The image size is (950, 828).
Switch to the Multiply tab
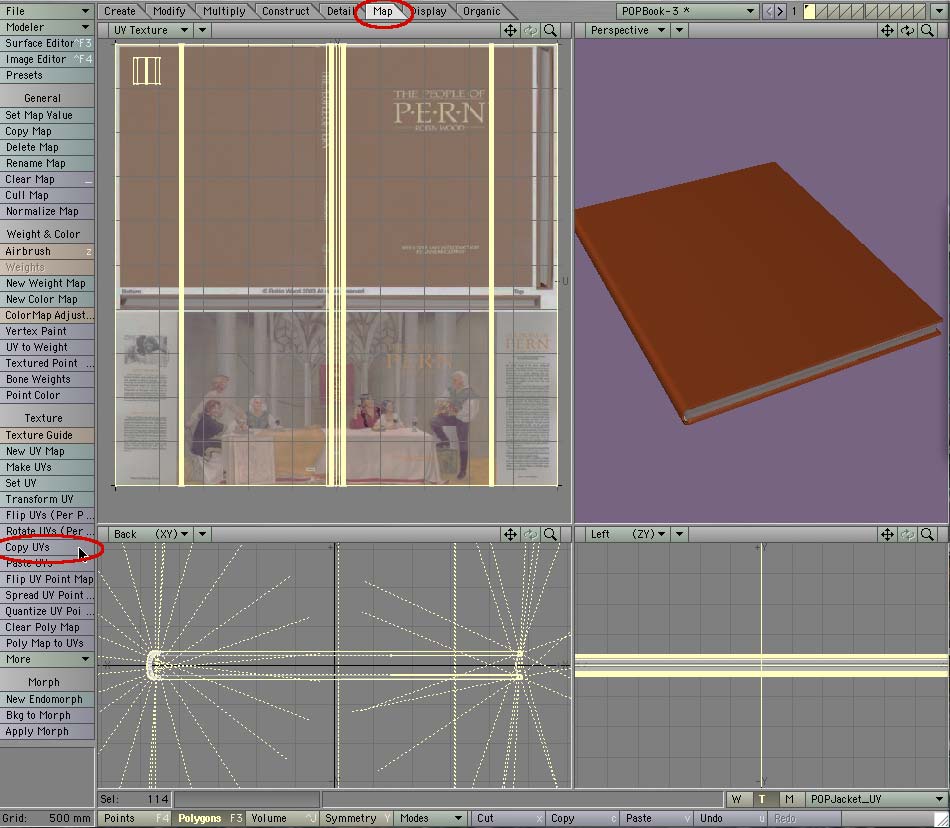tap(224, 11)
